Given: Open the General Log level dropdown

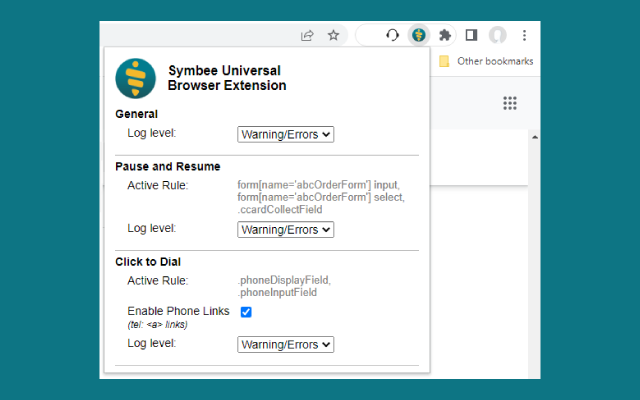Looking at the screenshot, I should pos(286,134).
